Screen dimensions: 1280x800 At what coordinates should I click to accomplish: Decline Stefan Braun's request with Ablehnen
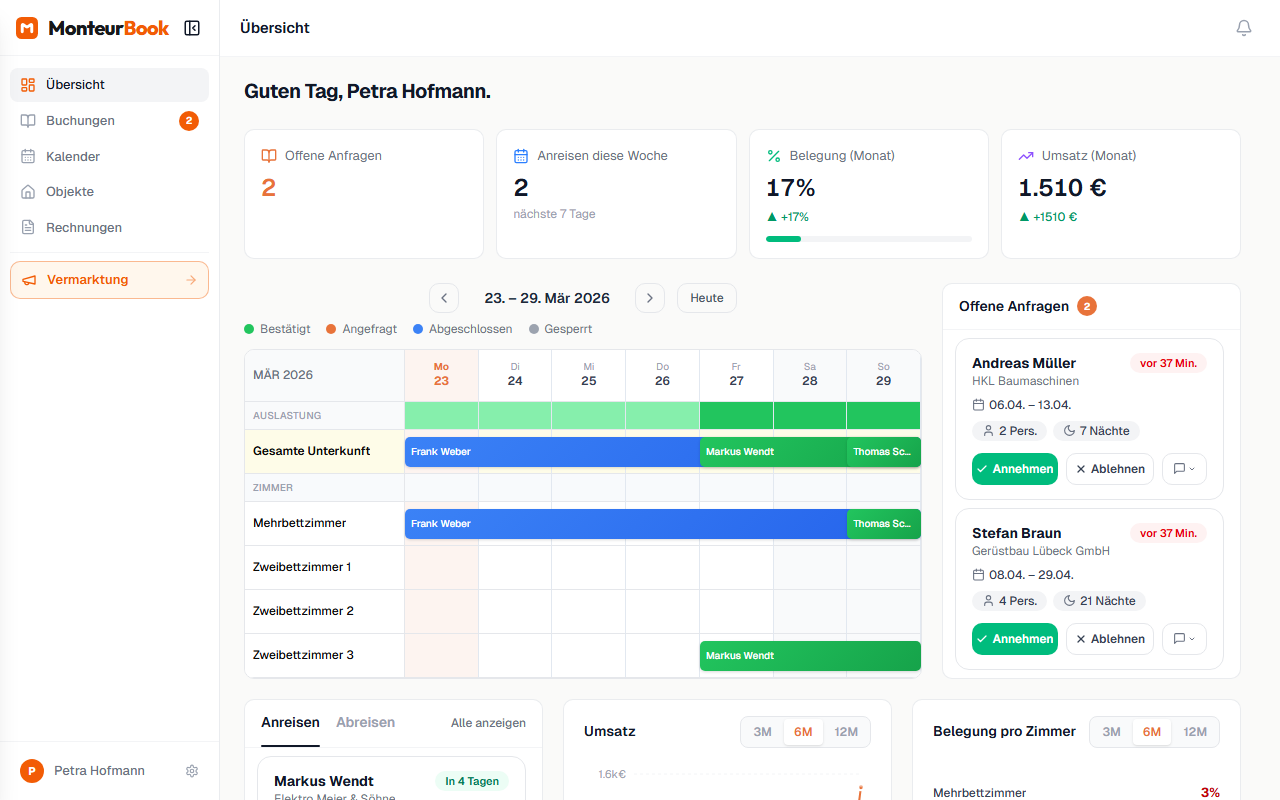pyautogui.click(x=1109, y=639)
